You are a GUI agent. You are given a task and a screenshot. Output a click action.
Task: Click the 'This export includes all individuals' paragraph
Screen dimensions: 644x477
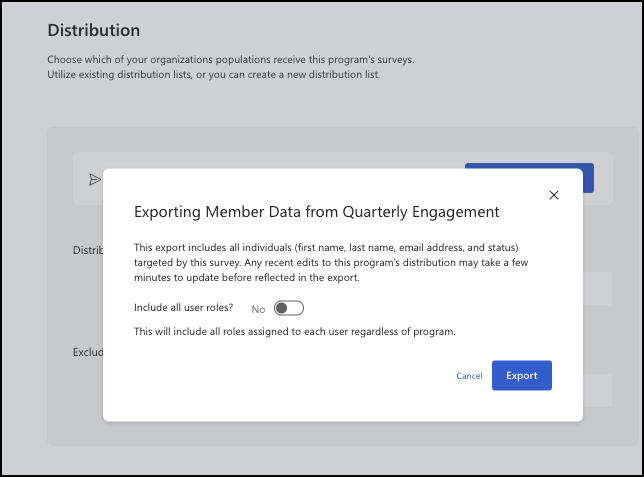click(x=331, y=263)
